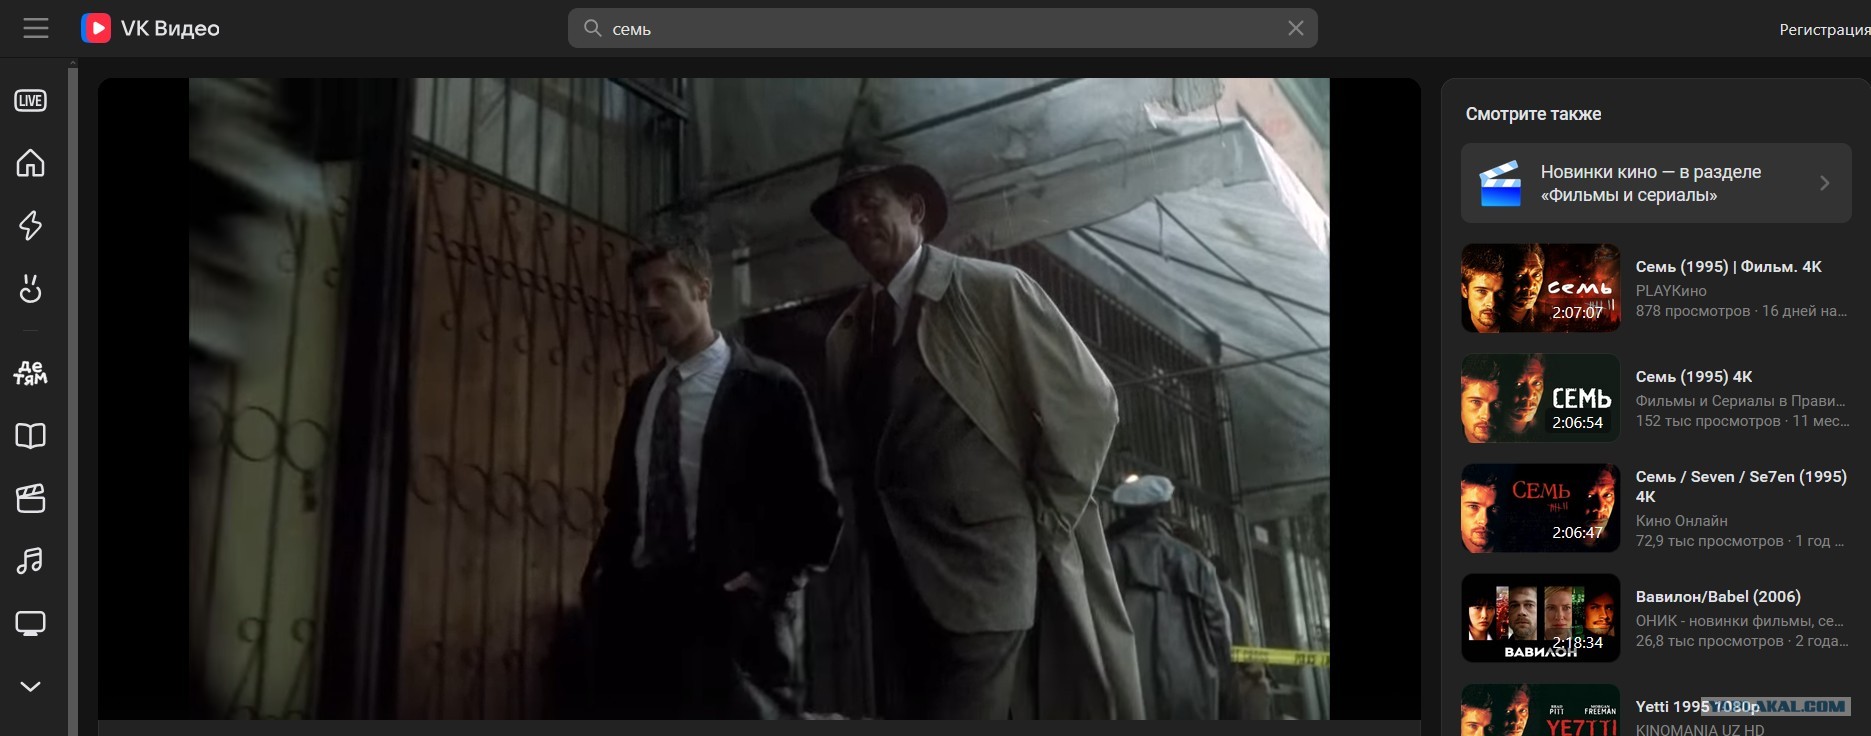
Task: Open the bunny face sidebar section
Action: (30, 288)
